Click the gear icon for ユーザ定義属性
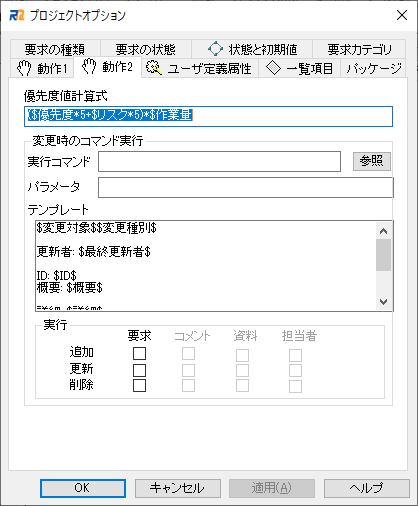The width and height of the screenshot is (418, 506). pos(154,68)
